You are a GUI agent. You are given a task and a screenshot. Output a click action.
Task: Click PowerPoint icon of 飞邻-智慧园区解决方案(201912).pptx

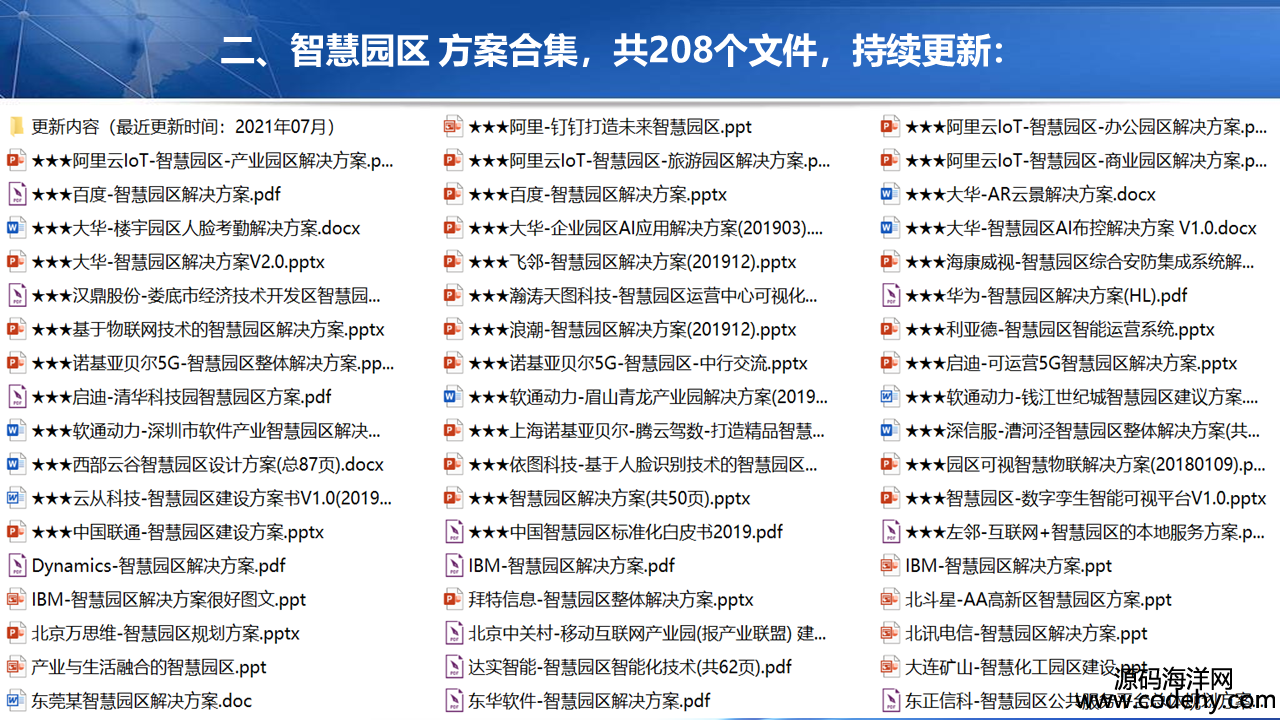tap(453, 262)
